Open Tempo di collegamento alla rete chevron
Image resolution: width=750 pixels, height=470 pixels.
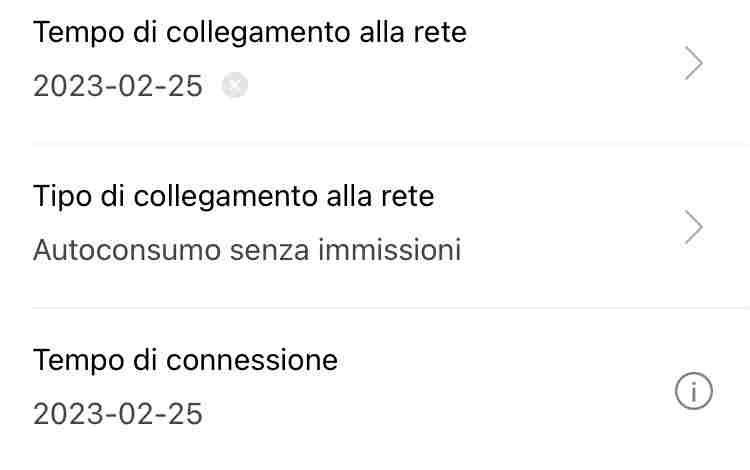coord(694,64)
